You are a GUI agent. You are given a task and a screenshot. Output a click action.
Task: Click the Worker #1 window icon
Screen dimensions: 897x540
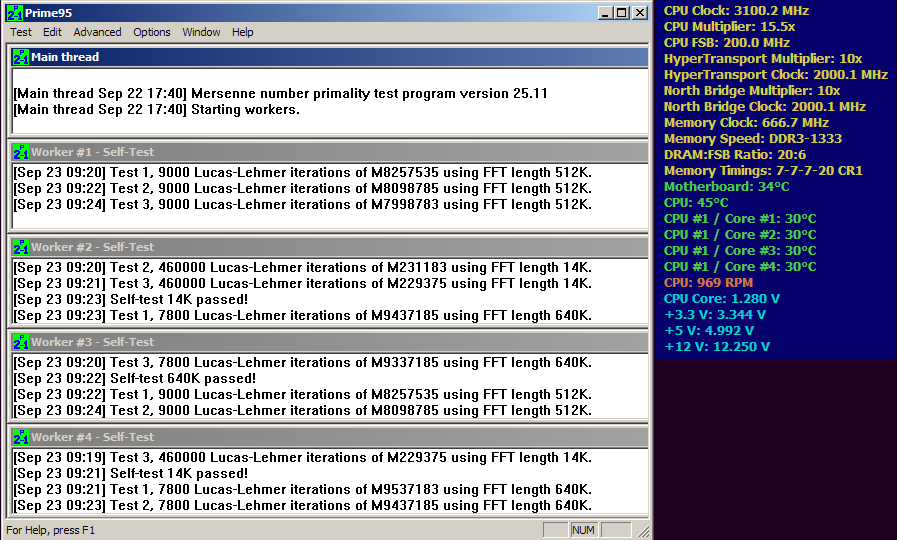[21, 152]
